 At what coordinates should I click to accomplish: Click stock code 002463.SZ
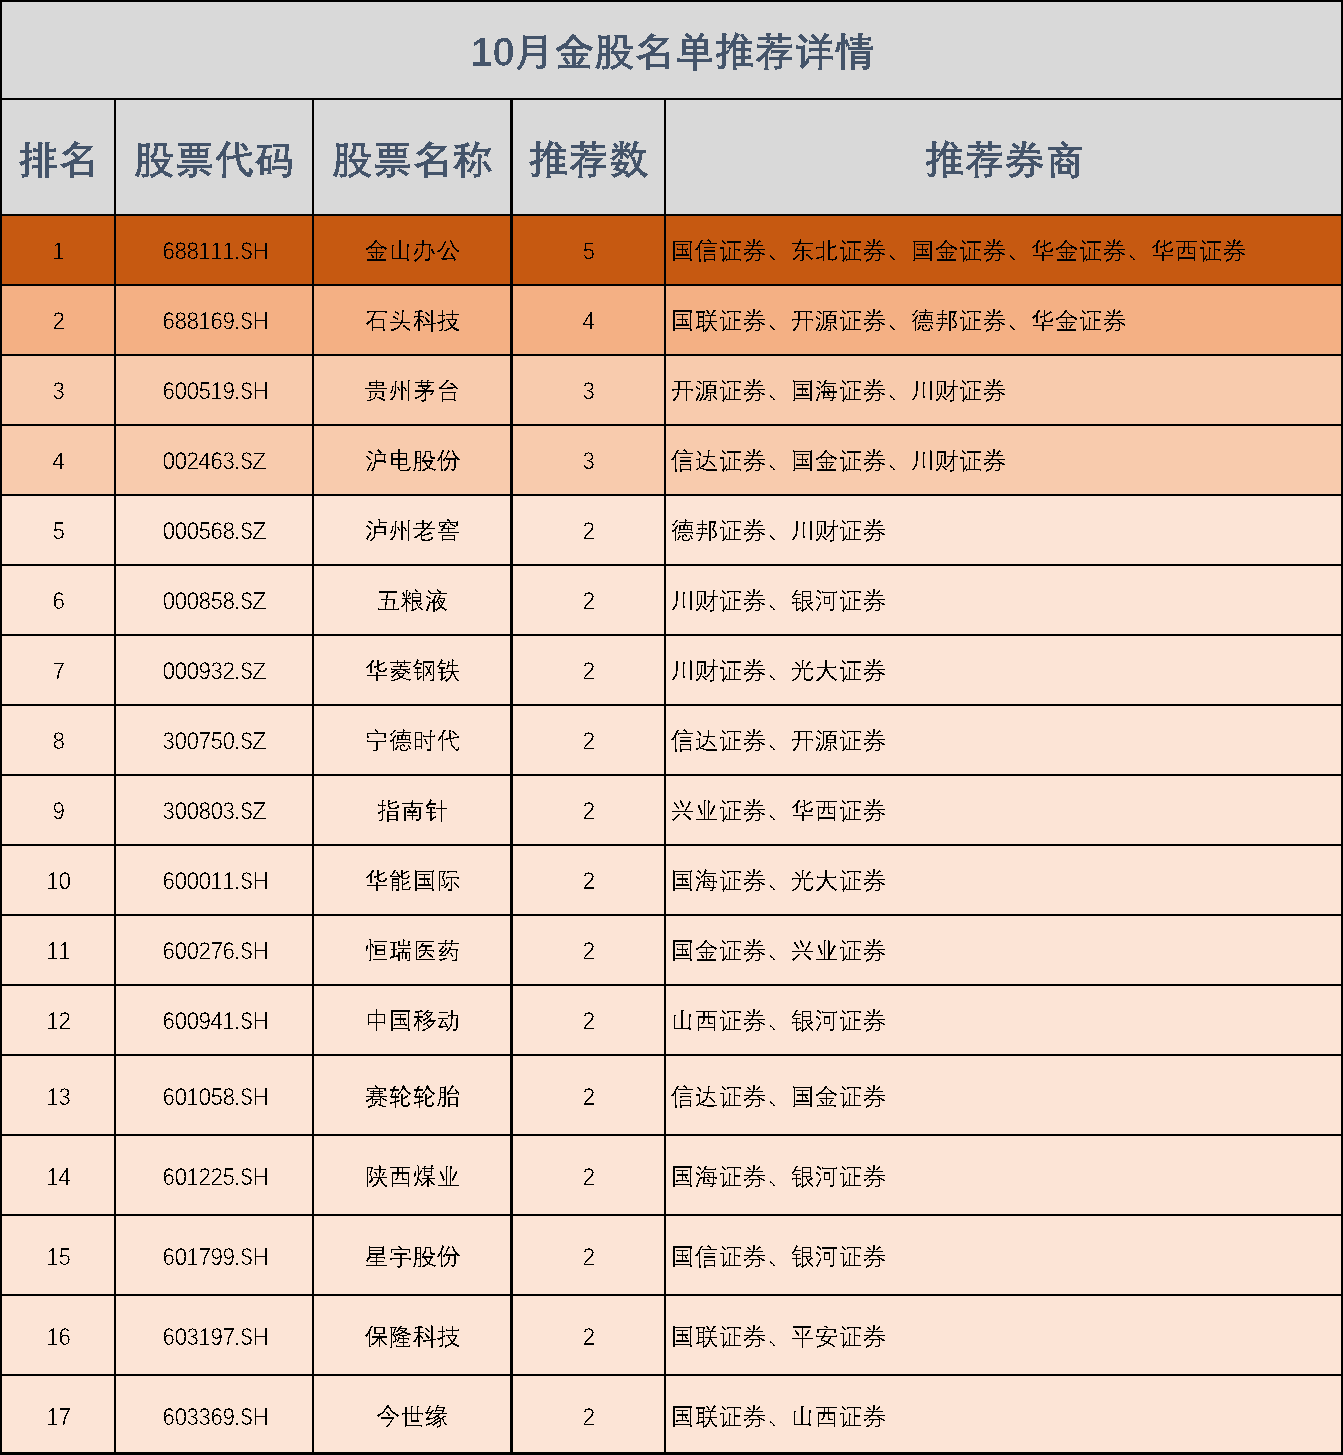[x=214, y=461]
